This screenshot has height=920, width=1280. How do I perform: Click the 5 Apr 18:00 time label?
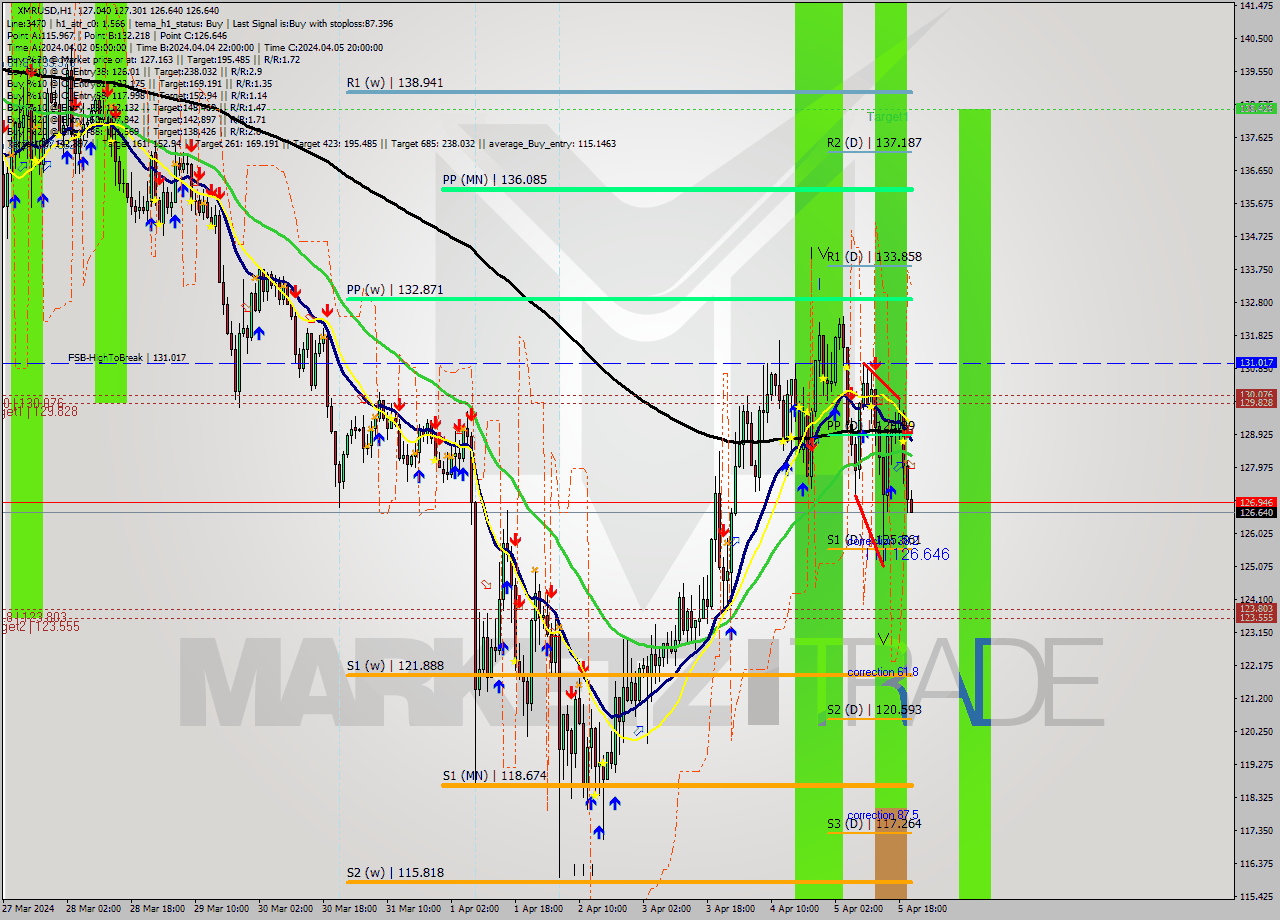[922, 909]
